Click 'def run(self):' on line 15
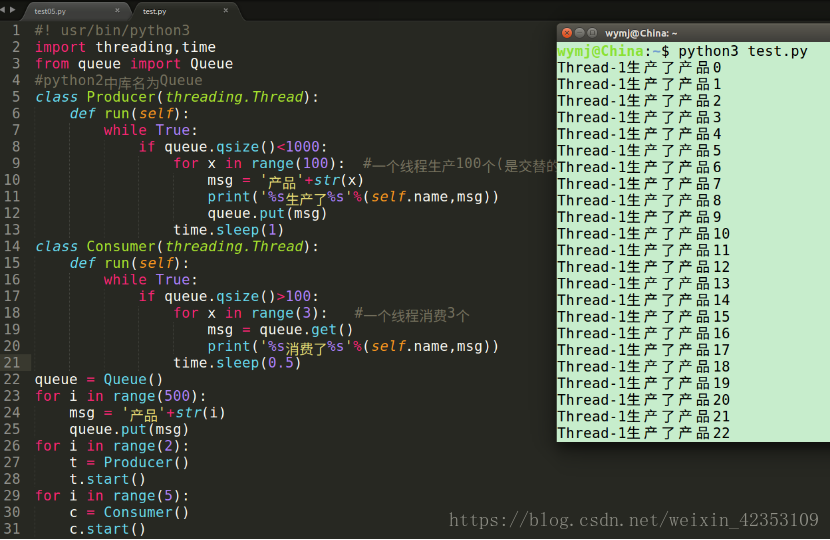This screenshot has width=830, height=540. coord(129,263)
